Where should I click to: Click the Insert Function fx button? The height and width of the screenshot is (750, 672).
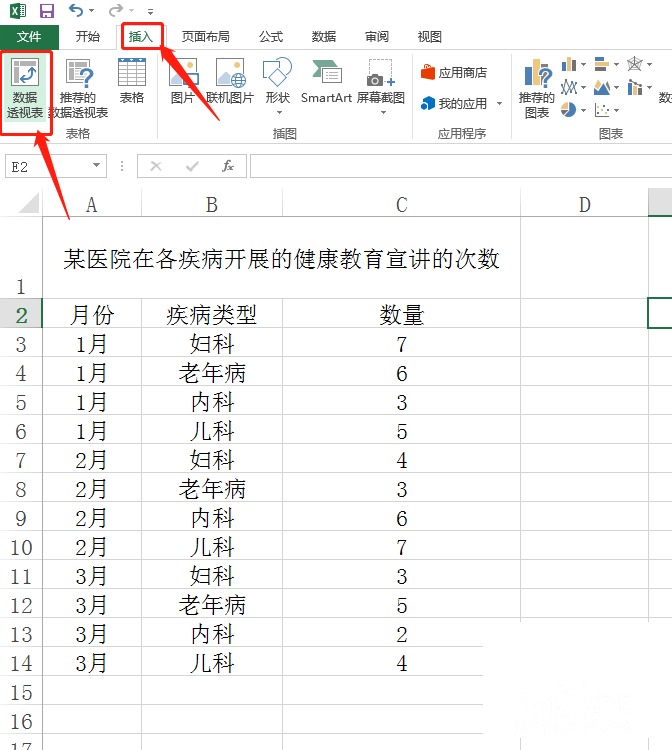point(228,166)
